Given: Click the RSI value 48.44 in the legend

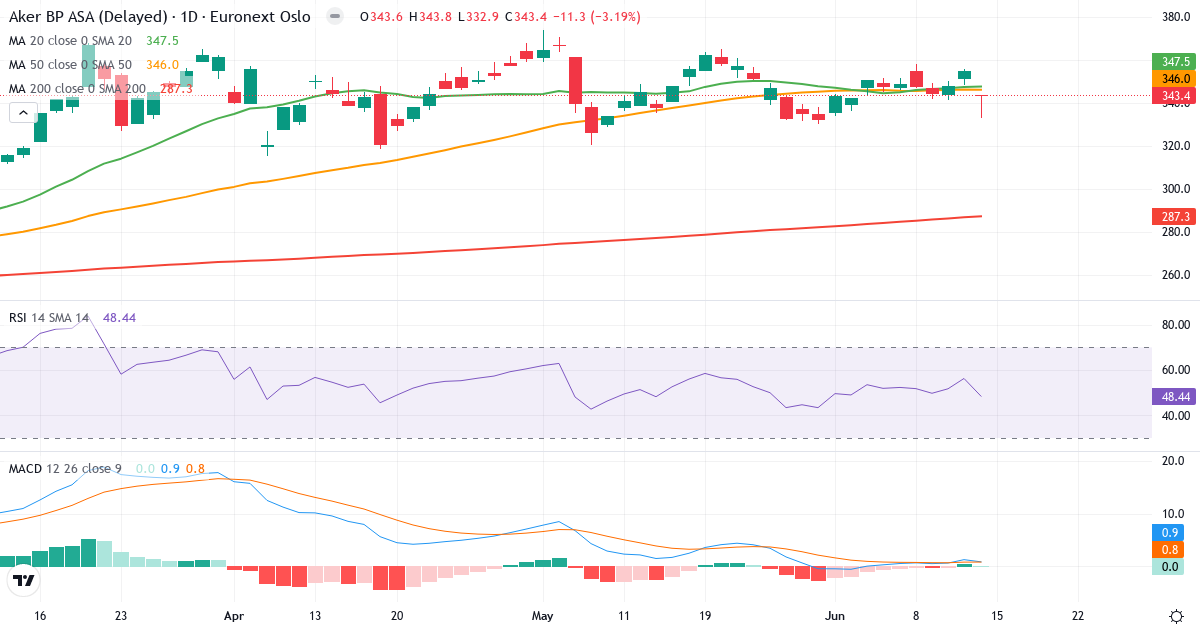Looking at the screenshot, I should [x=119, y=317].
